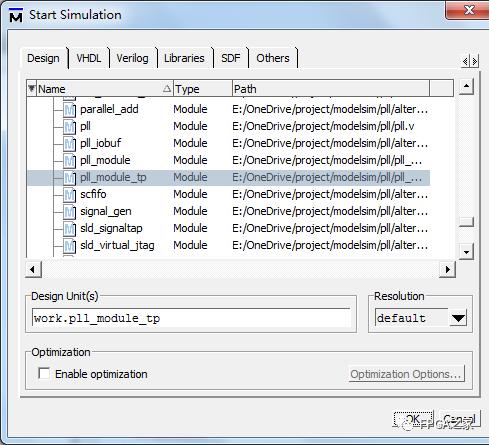Open the Resolution dropdown arrow
Image resolution: width=489 pixels, height=445 pixels.
coord(458,318)
